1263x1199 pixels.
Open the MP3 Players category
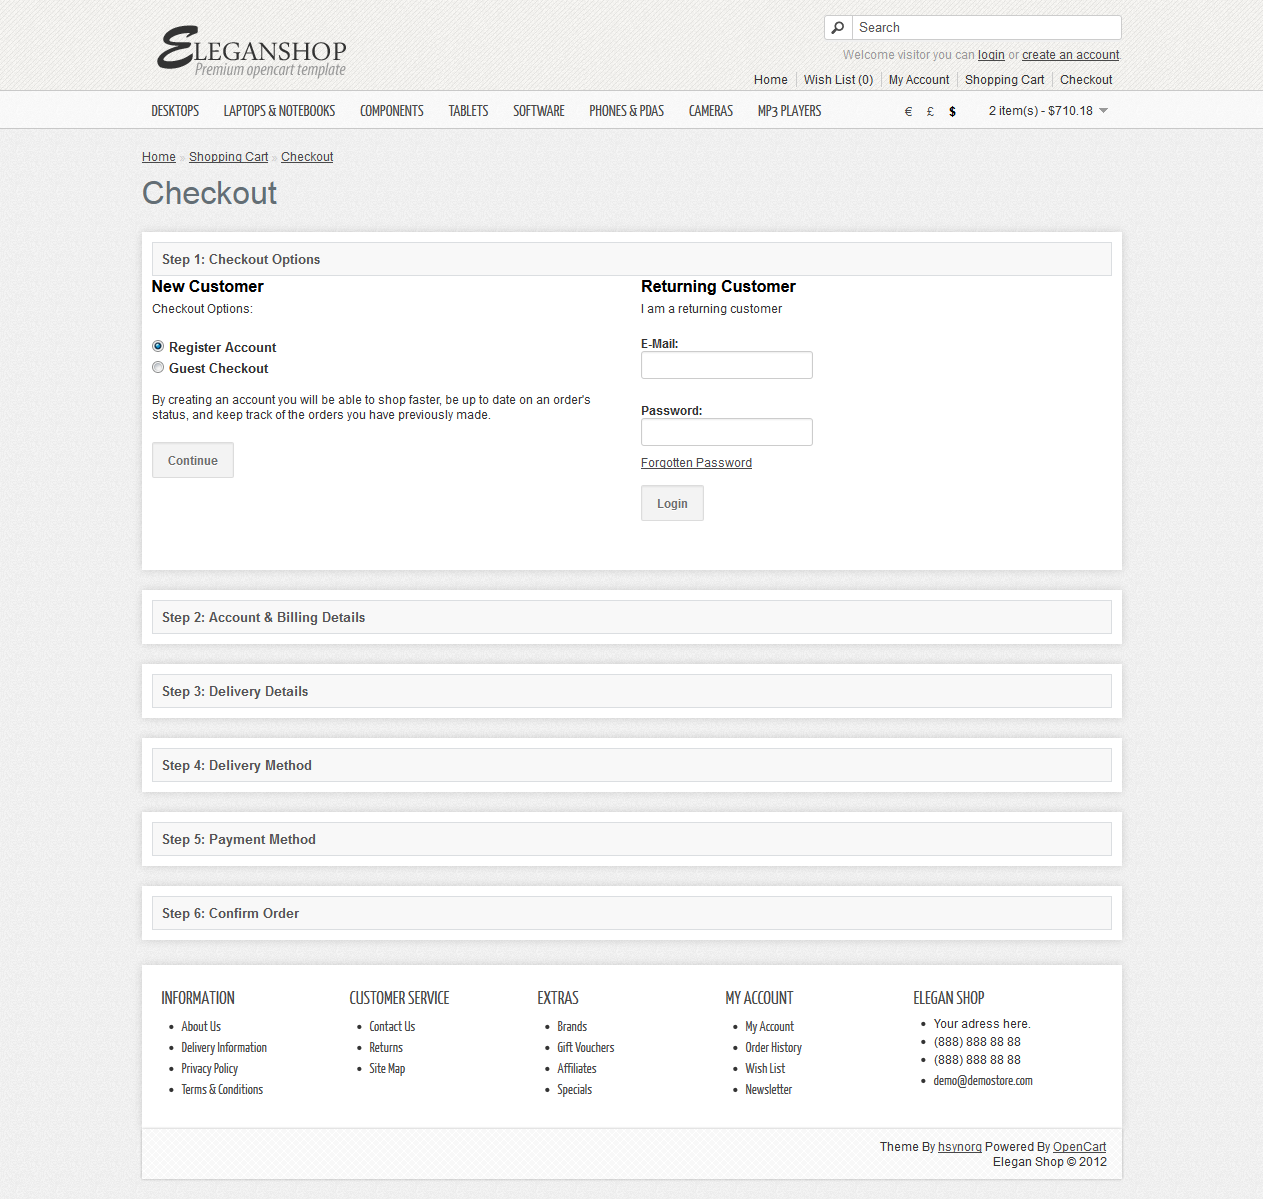pyautogui.click(x=789, y=111)
